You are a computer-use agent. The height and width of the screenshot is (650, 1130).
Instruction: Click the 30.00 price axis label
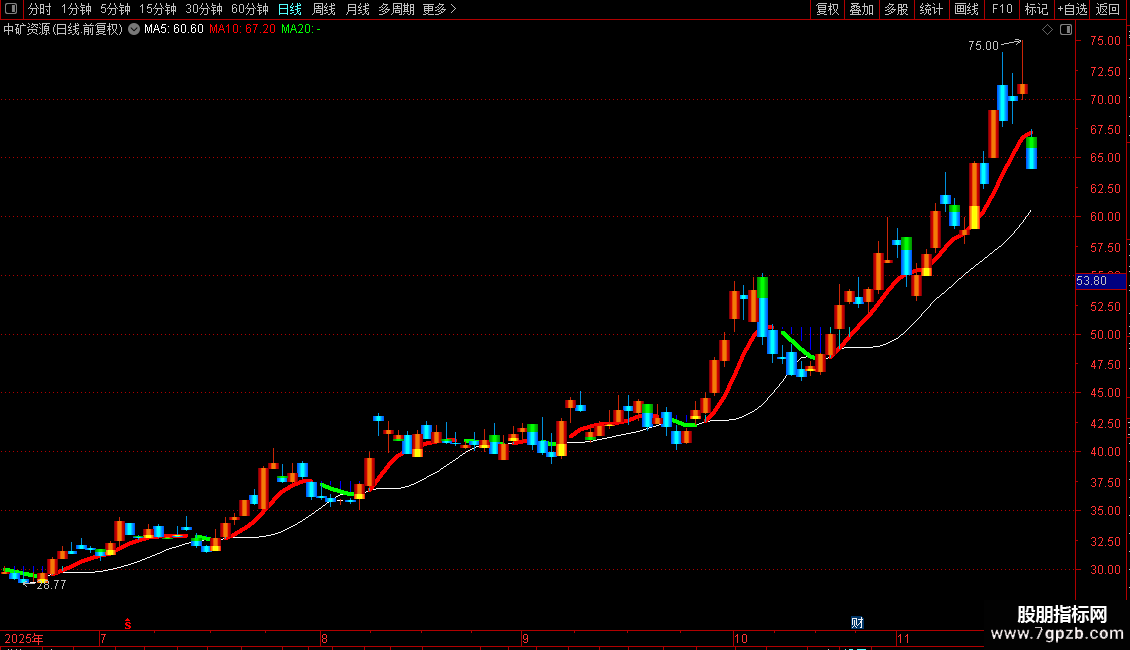pos(1105,569)
